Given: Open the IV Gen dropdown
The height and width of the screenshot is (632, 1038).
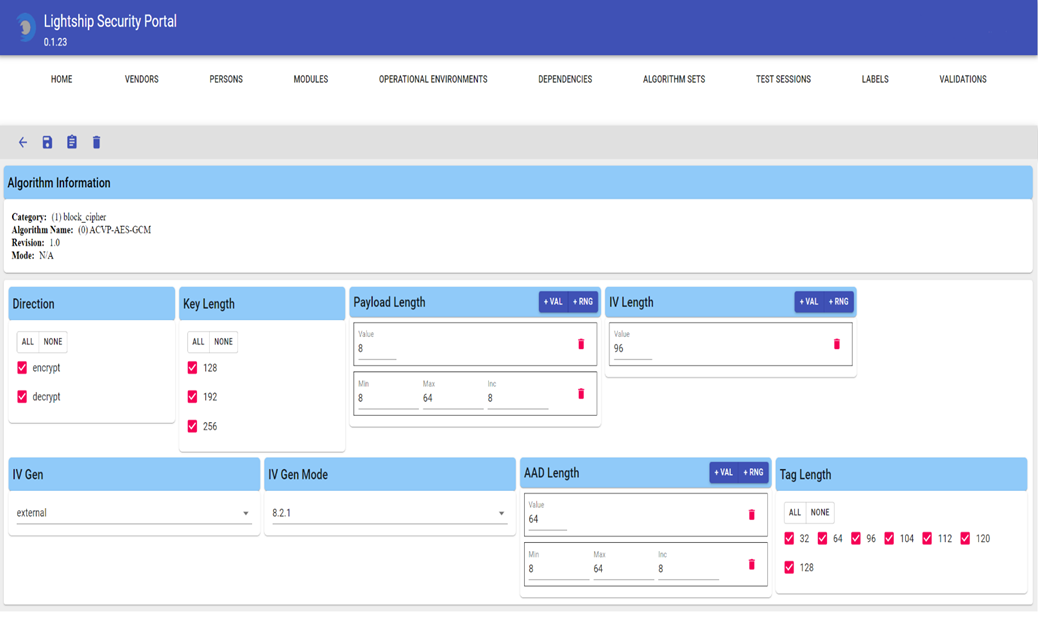Looking at the screenshot, I should point(133,514).
